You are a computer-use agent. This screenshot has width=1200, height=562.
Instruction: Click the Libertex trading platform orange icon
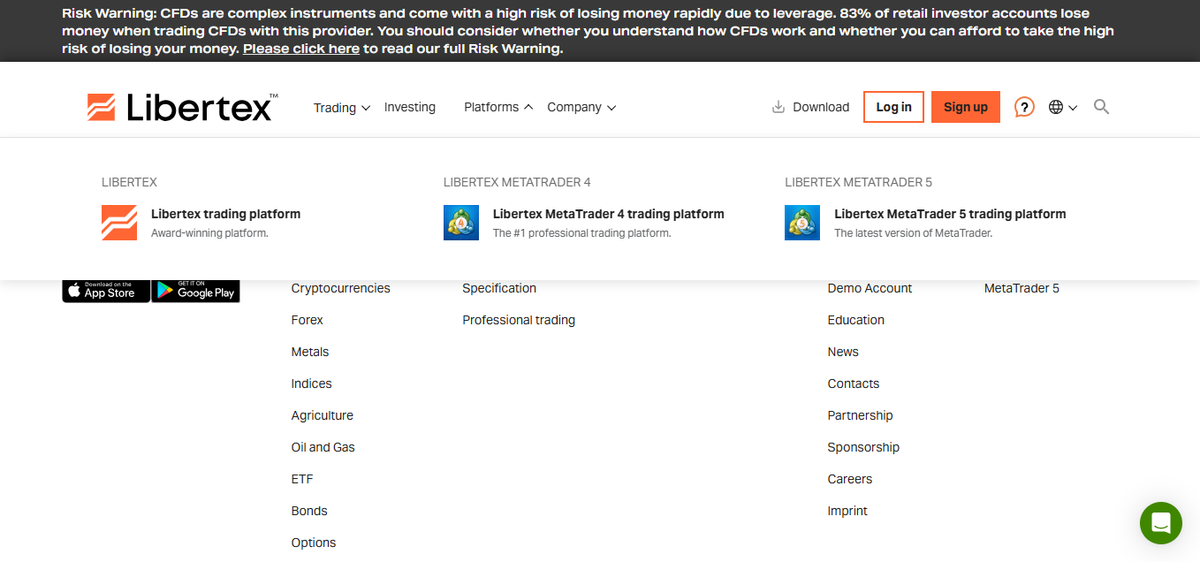coord(119,222)
